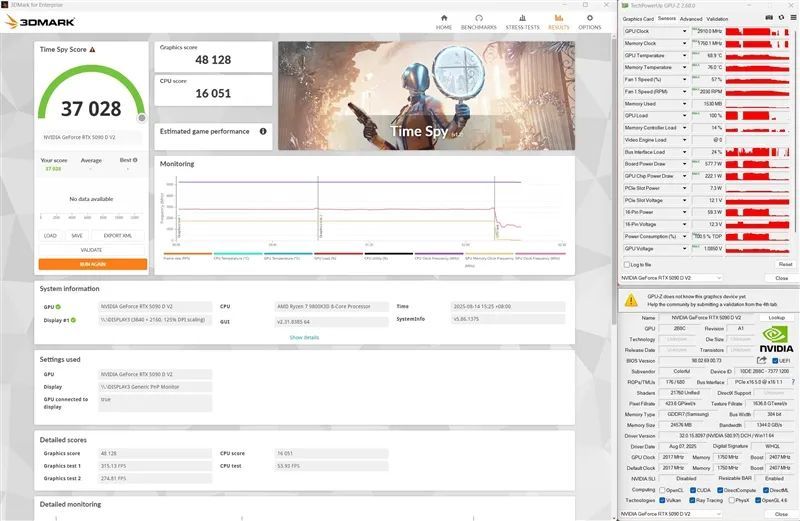
Task: Toggle the CUDA checkbox
Action: point(692,490)
